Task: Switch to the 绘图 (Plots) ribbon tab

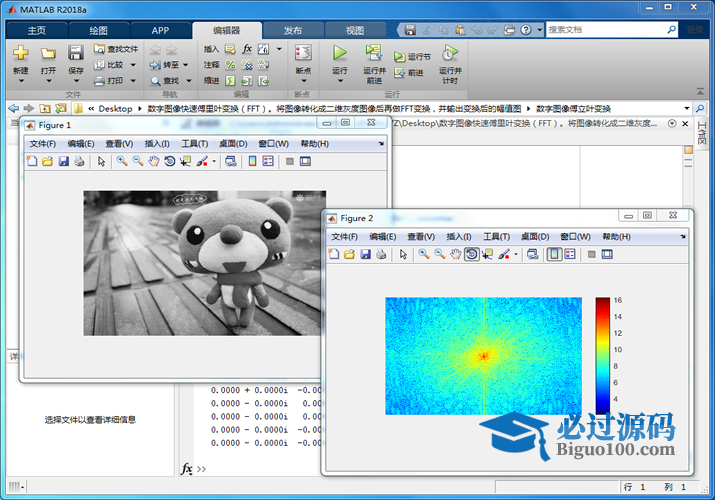Action: pos(99,30)
